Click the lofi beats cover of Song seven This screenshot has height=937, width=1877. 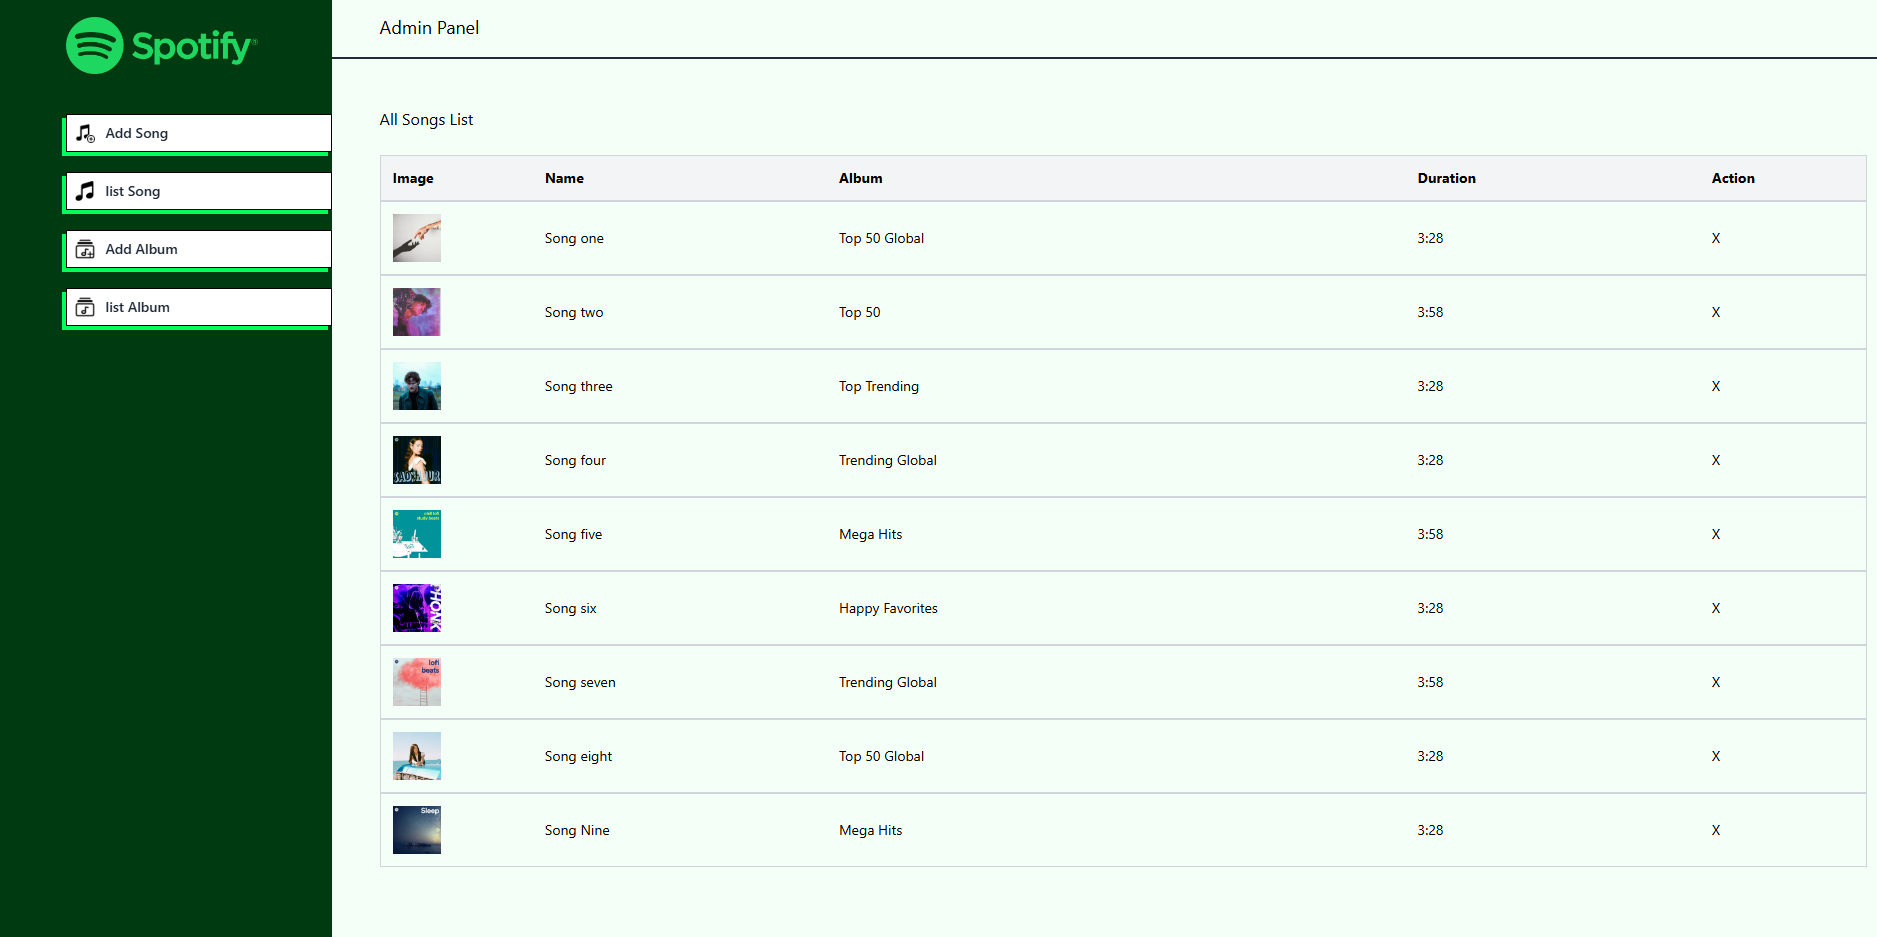tap(416, 682)
